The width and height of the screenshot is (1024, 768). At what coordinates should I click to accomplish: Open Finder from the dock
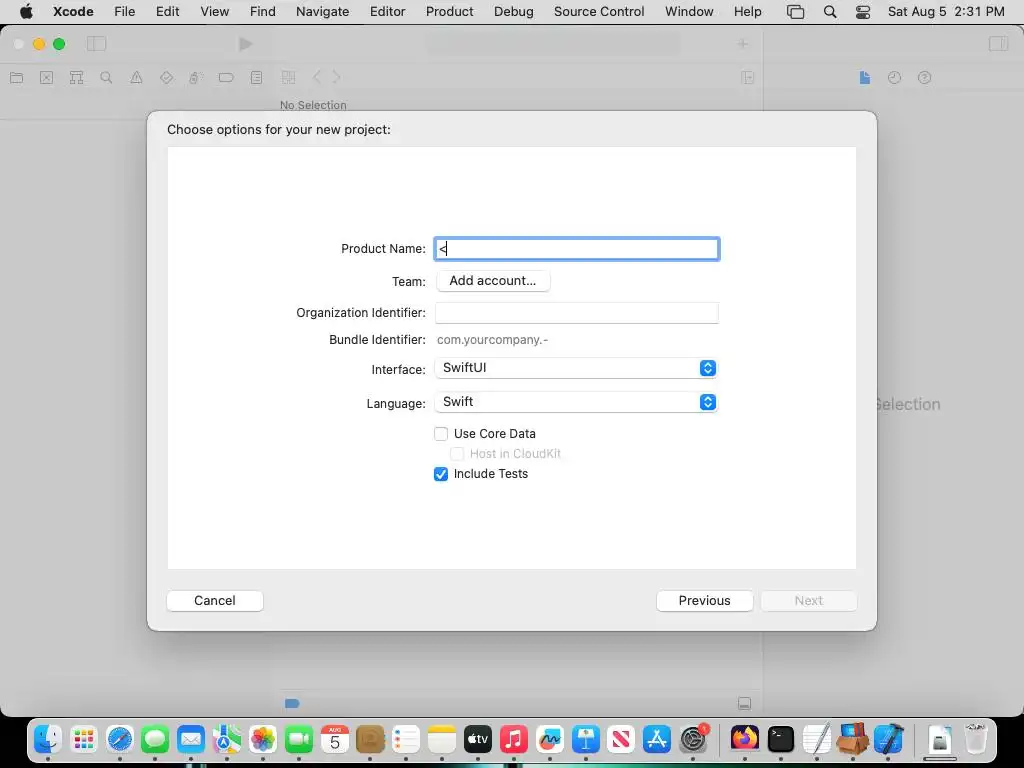pyautogui.click(x=48, y=739)
